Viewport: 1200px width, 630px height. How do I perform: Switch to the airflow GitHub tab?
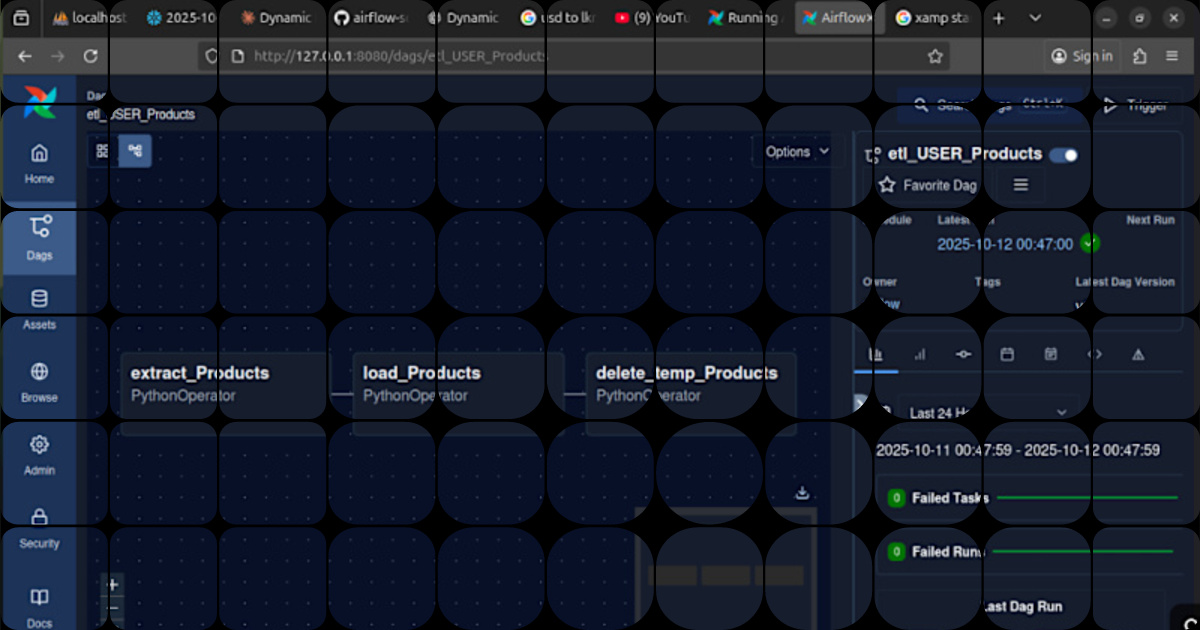(372, 18)
